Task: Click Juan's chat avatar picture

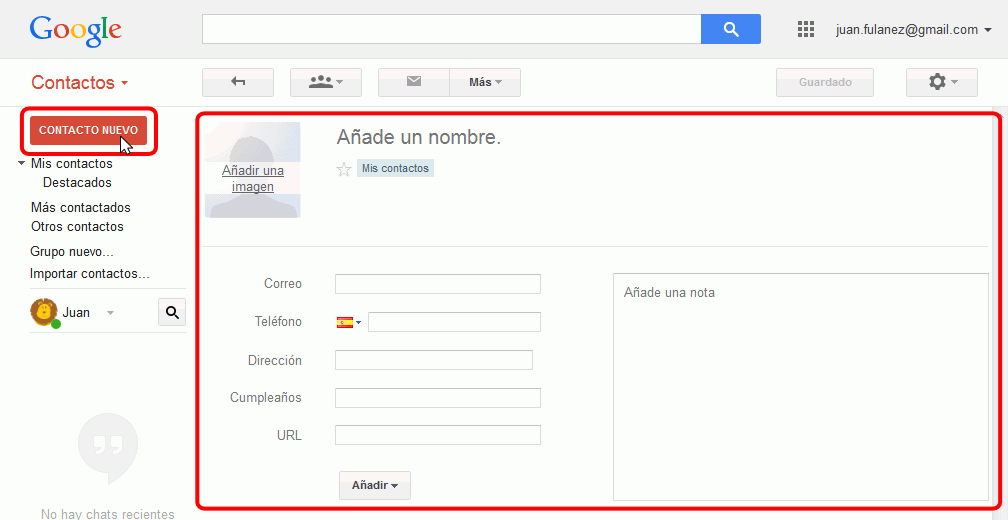Action: click(x=44, y=312)
